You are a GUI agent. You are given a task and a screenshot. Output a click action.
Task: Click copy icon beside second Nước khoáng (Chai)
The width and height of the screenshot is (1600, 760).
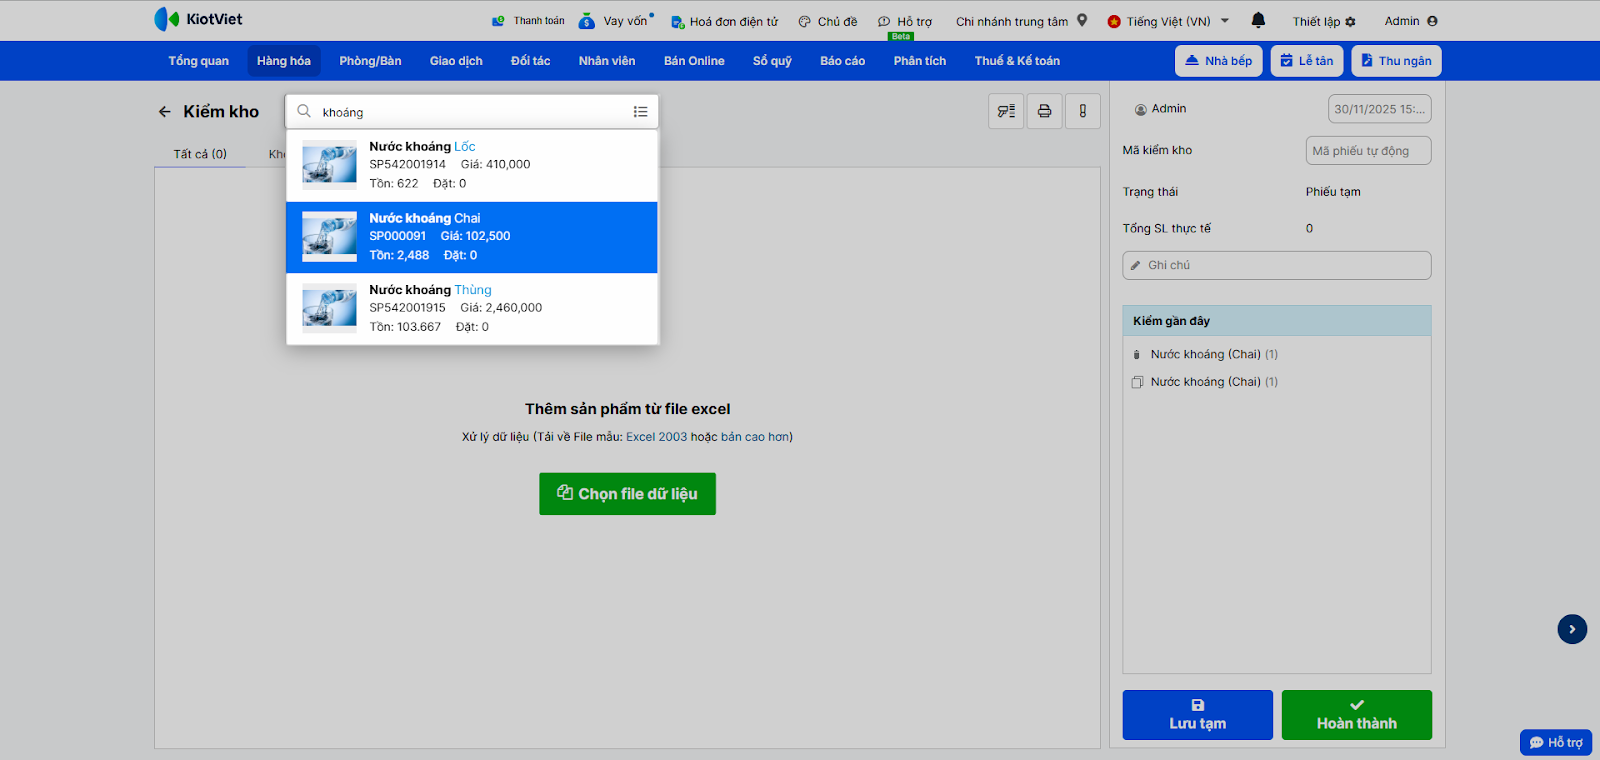tap(1137, 382)
